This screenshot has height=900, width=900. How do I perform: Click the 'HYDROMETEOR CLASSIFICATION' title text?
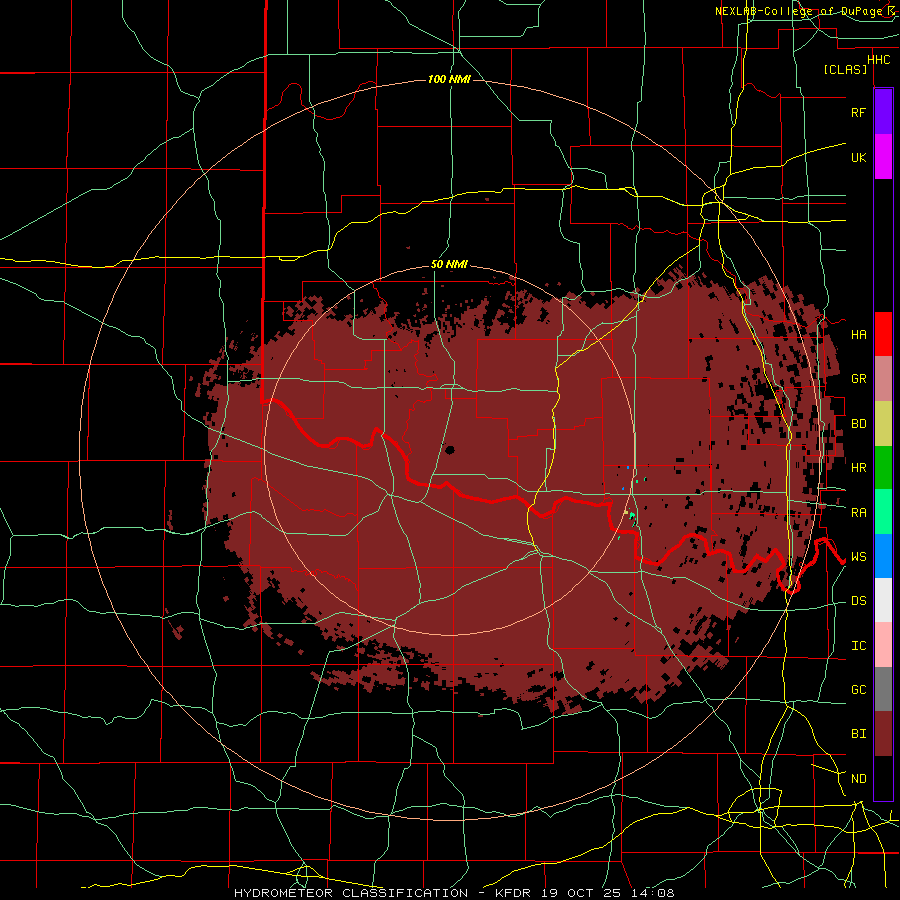pos(351,893)
